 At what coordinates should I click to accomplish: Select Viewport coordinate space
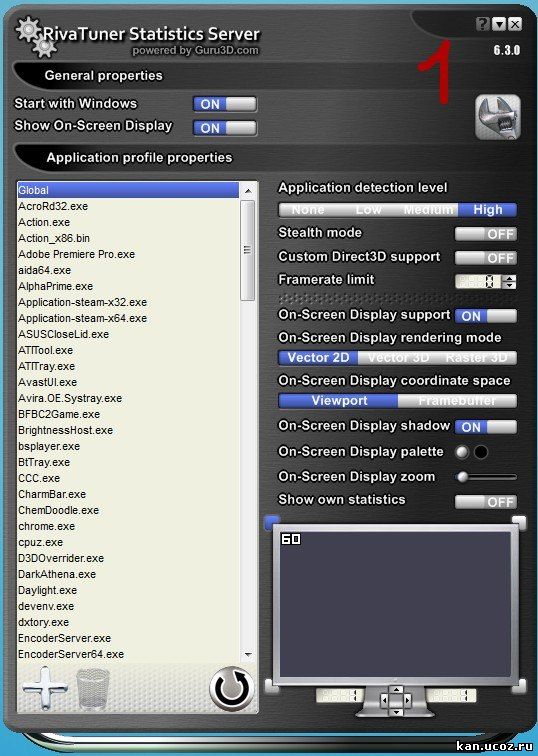[338, 401]
